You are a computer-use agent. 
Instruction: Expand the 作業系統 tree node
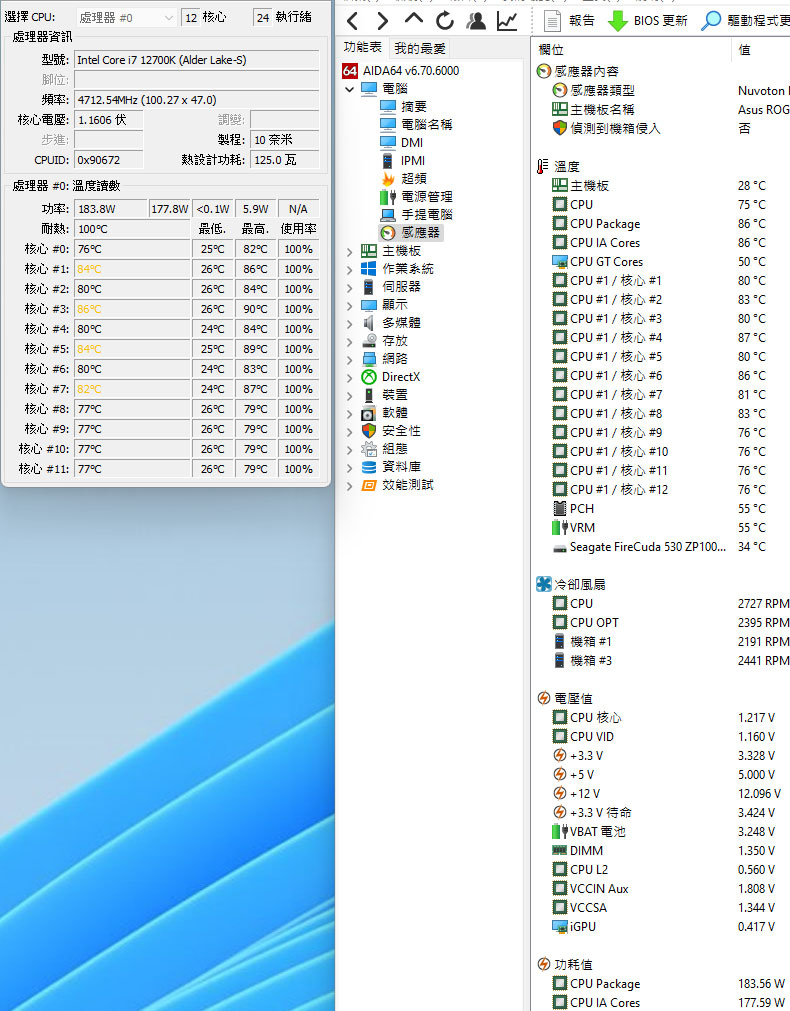[x=350, y=269]
